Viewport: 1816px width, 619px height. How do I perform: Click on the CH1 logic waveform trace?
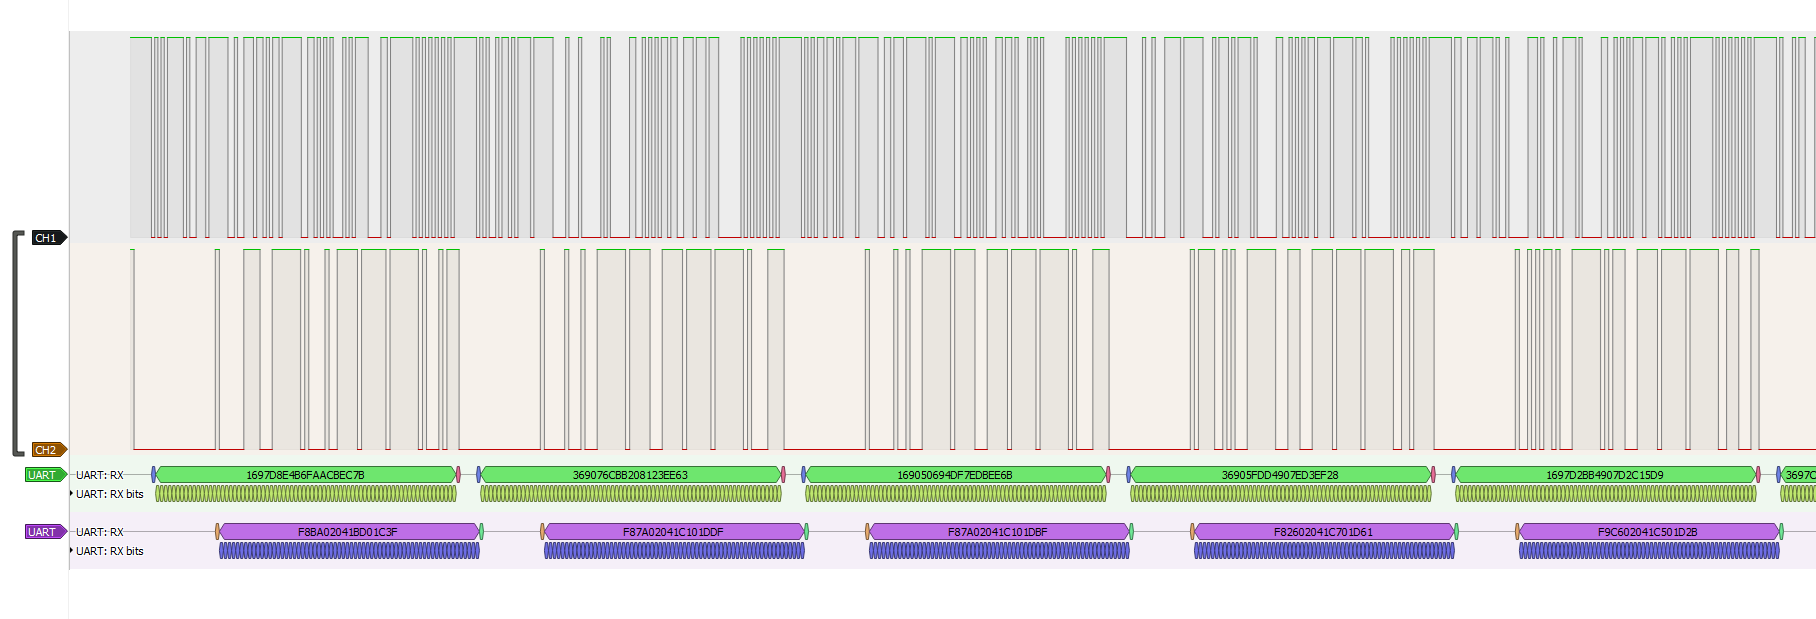pyautogui.click(x=972, y=137)
